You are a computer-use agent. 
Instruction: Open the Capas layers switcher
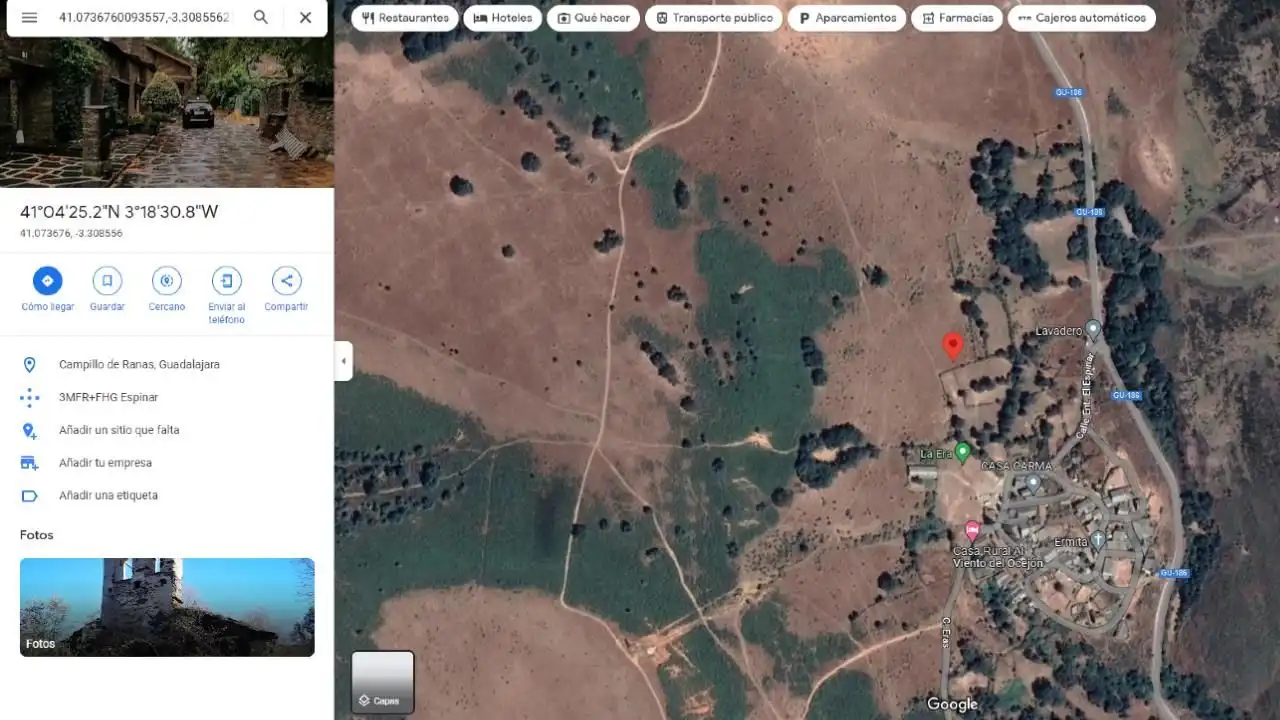point(382,683)
